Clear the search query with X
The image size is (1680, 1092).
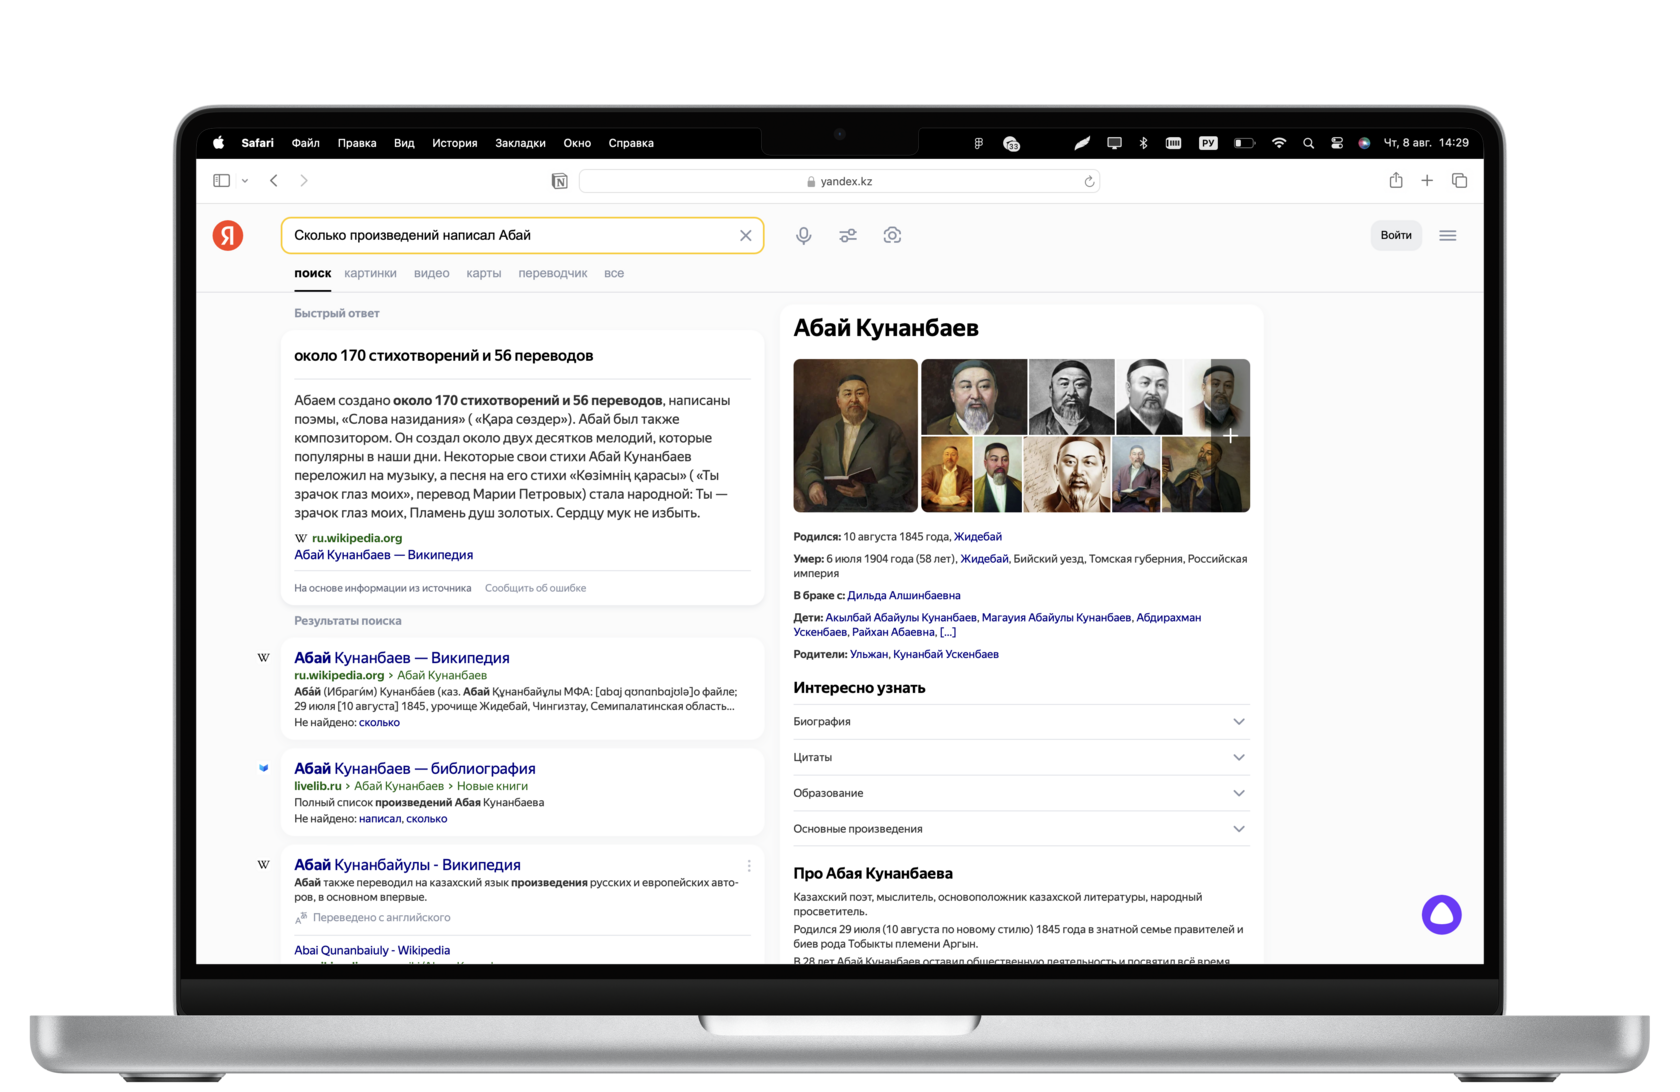coord(745,236)
